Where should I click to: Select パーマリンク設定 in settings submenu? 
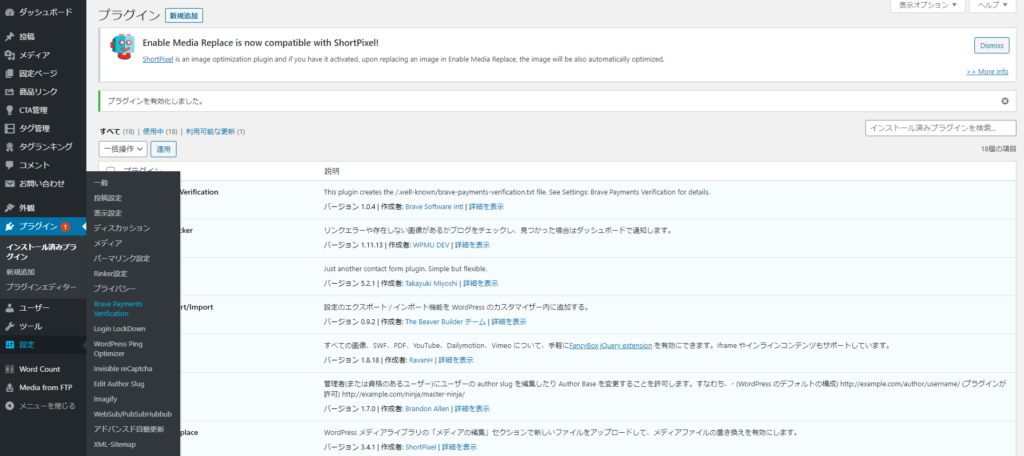tap(121, 258)
